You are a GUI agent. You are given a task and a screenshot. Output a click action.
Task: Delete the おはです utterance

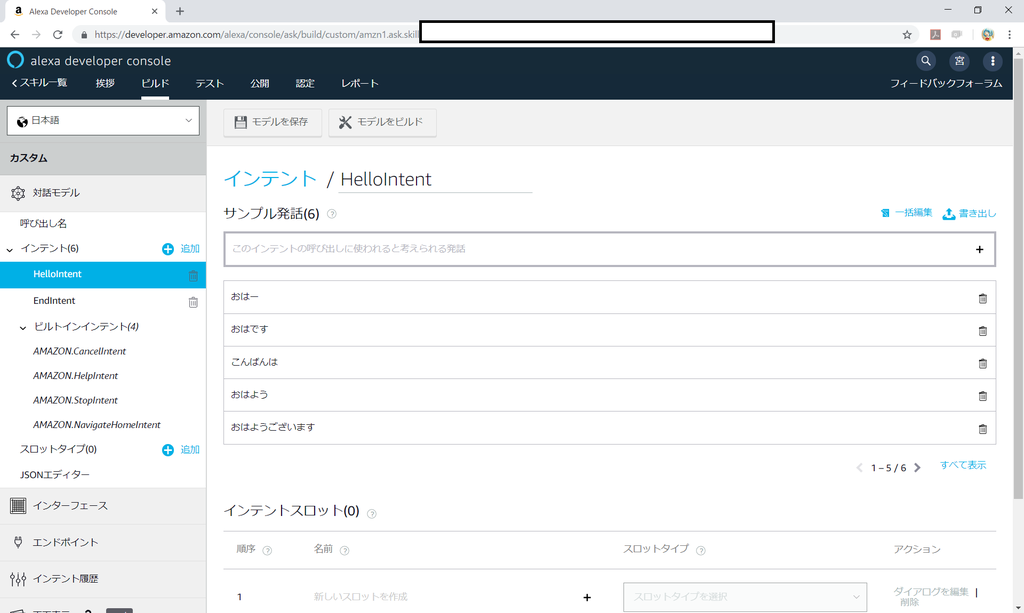click(x=982, y=331)
